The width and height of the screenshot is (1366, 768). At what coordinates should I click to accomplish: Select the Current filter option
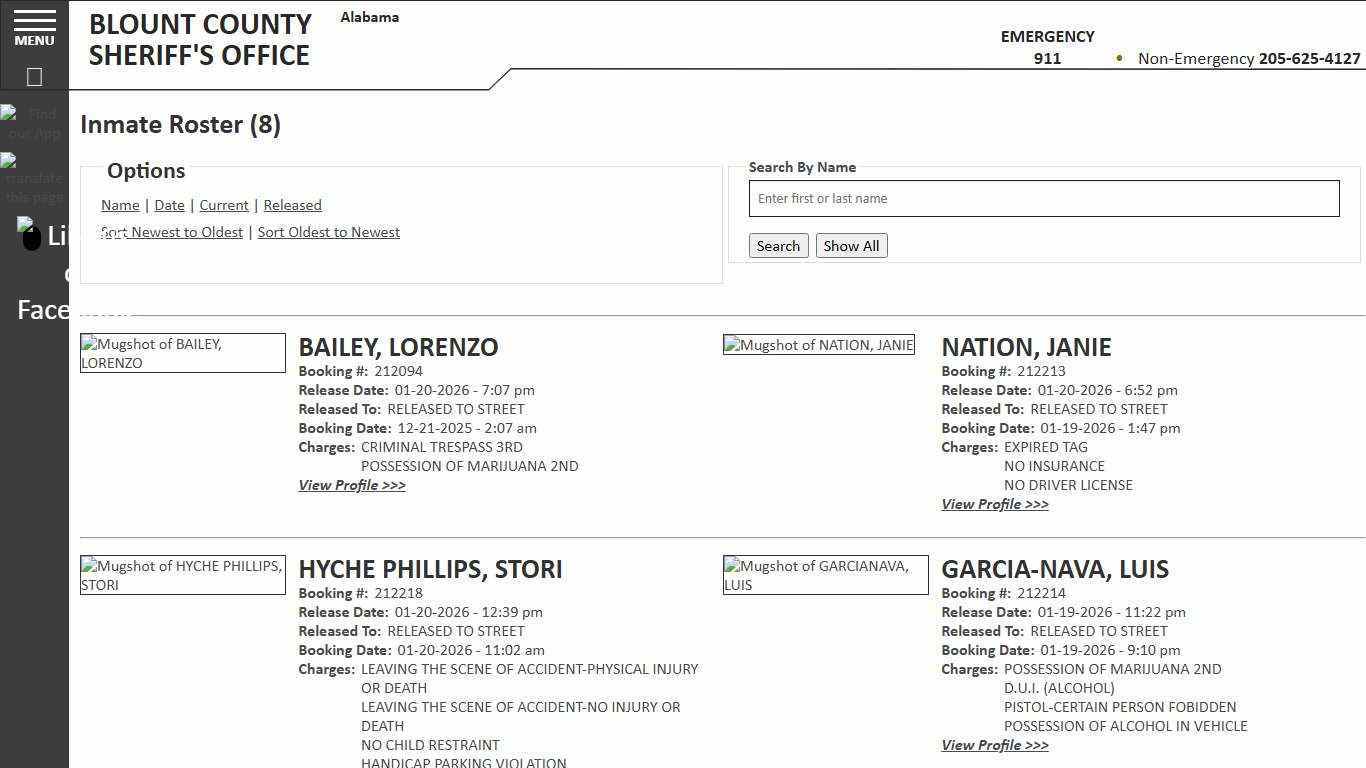[223, 205]
